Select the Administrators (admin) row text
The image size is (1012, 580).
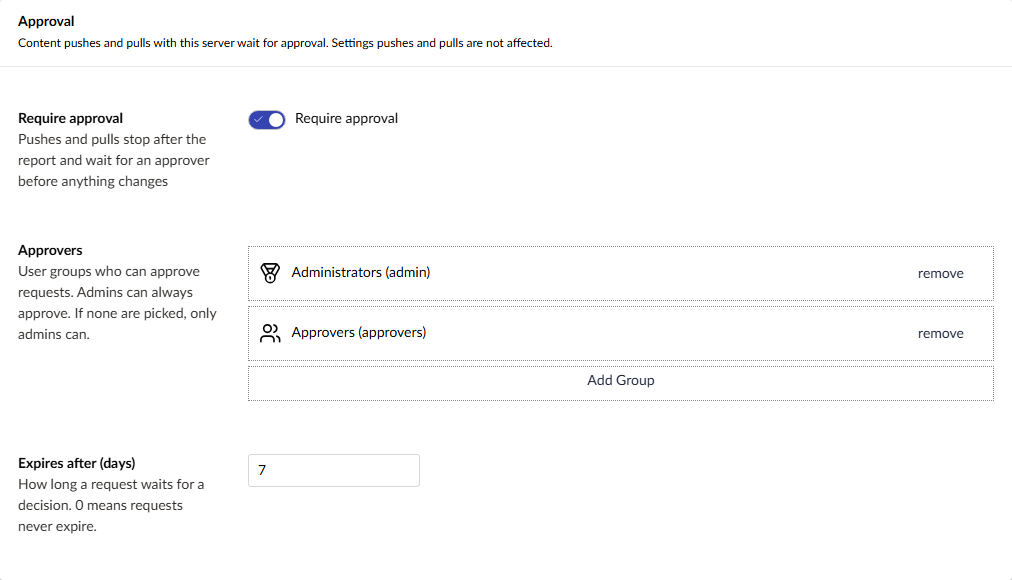click(x=361, y=272)
